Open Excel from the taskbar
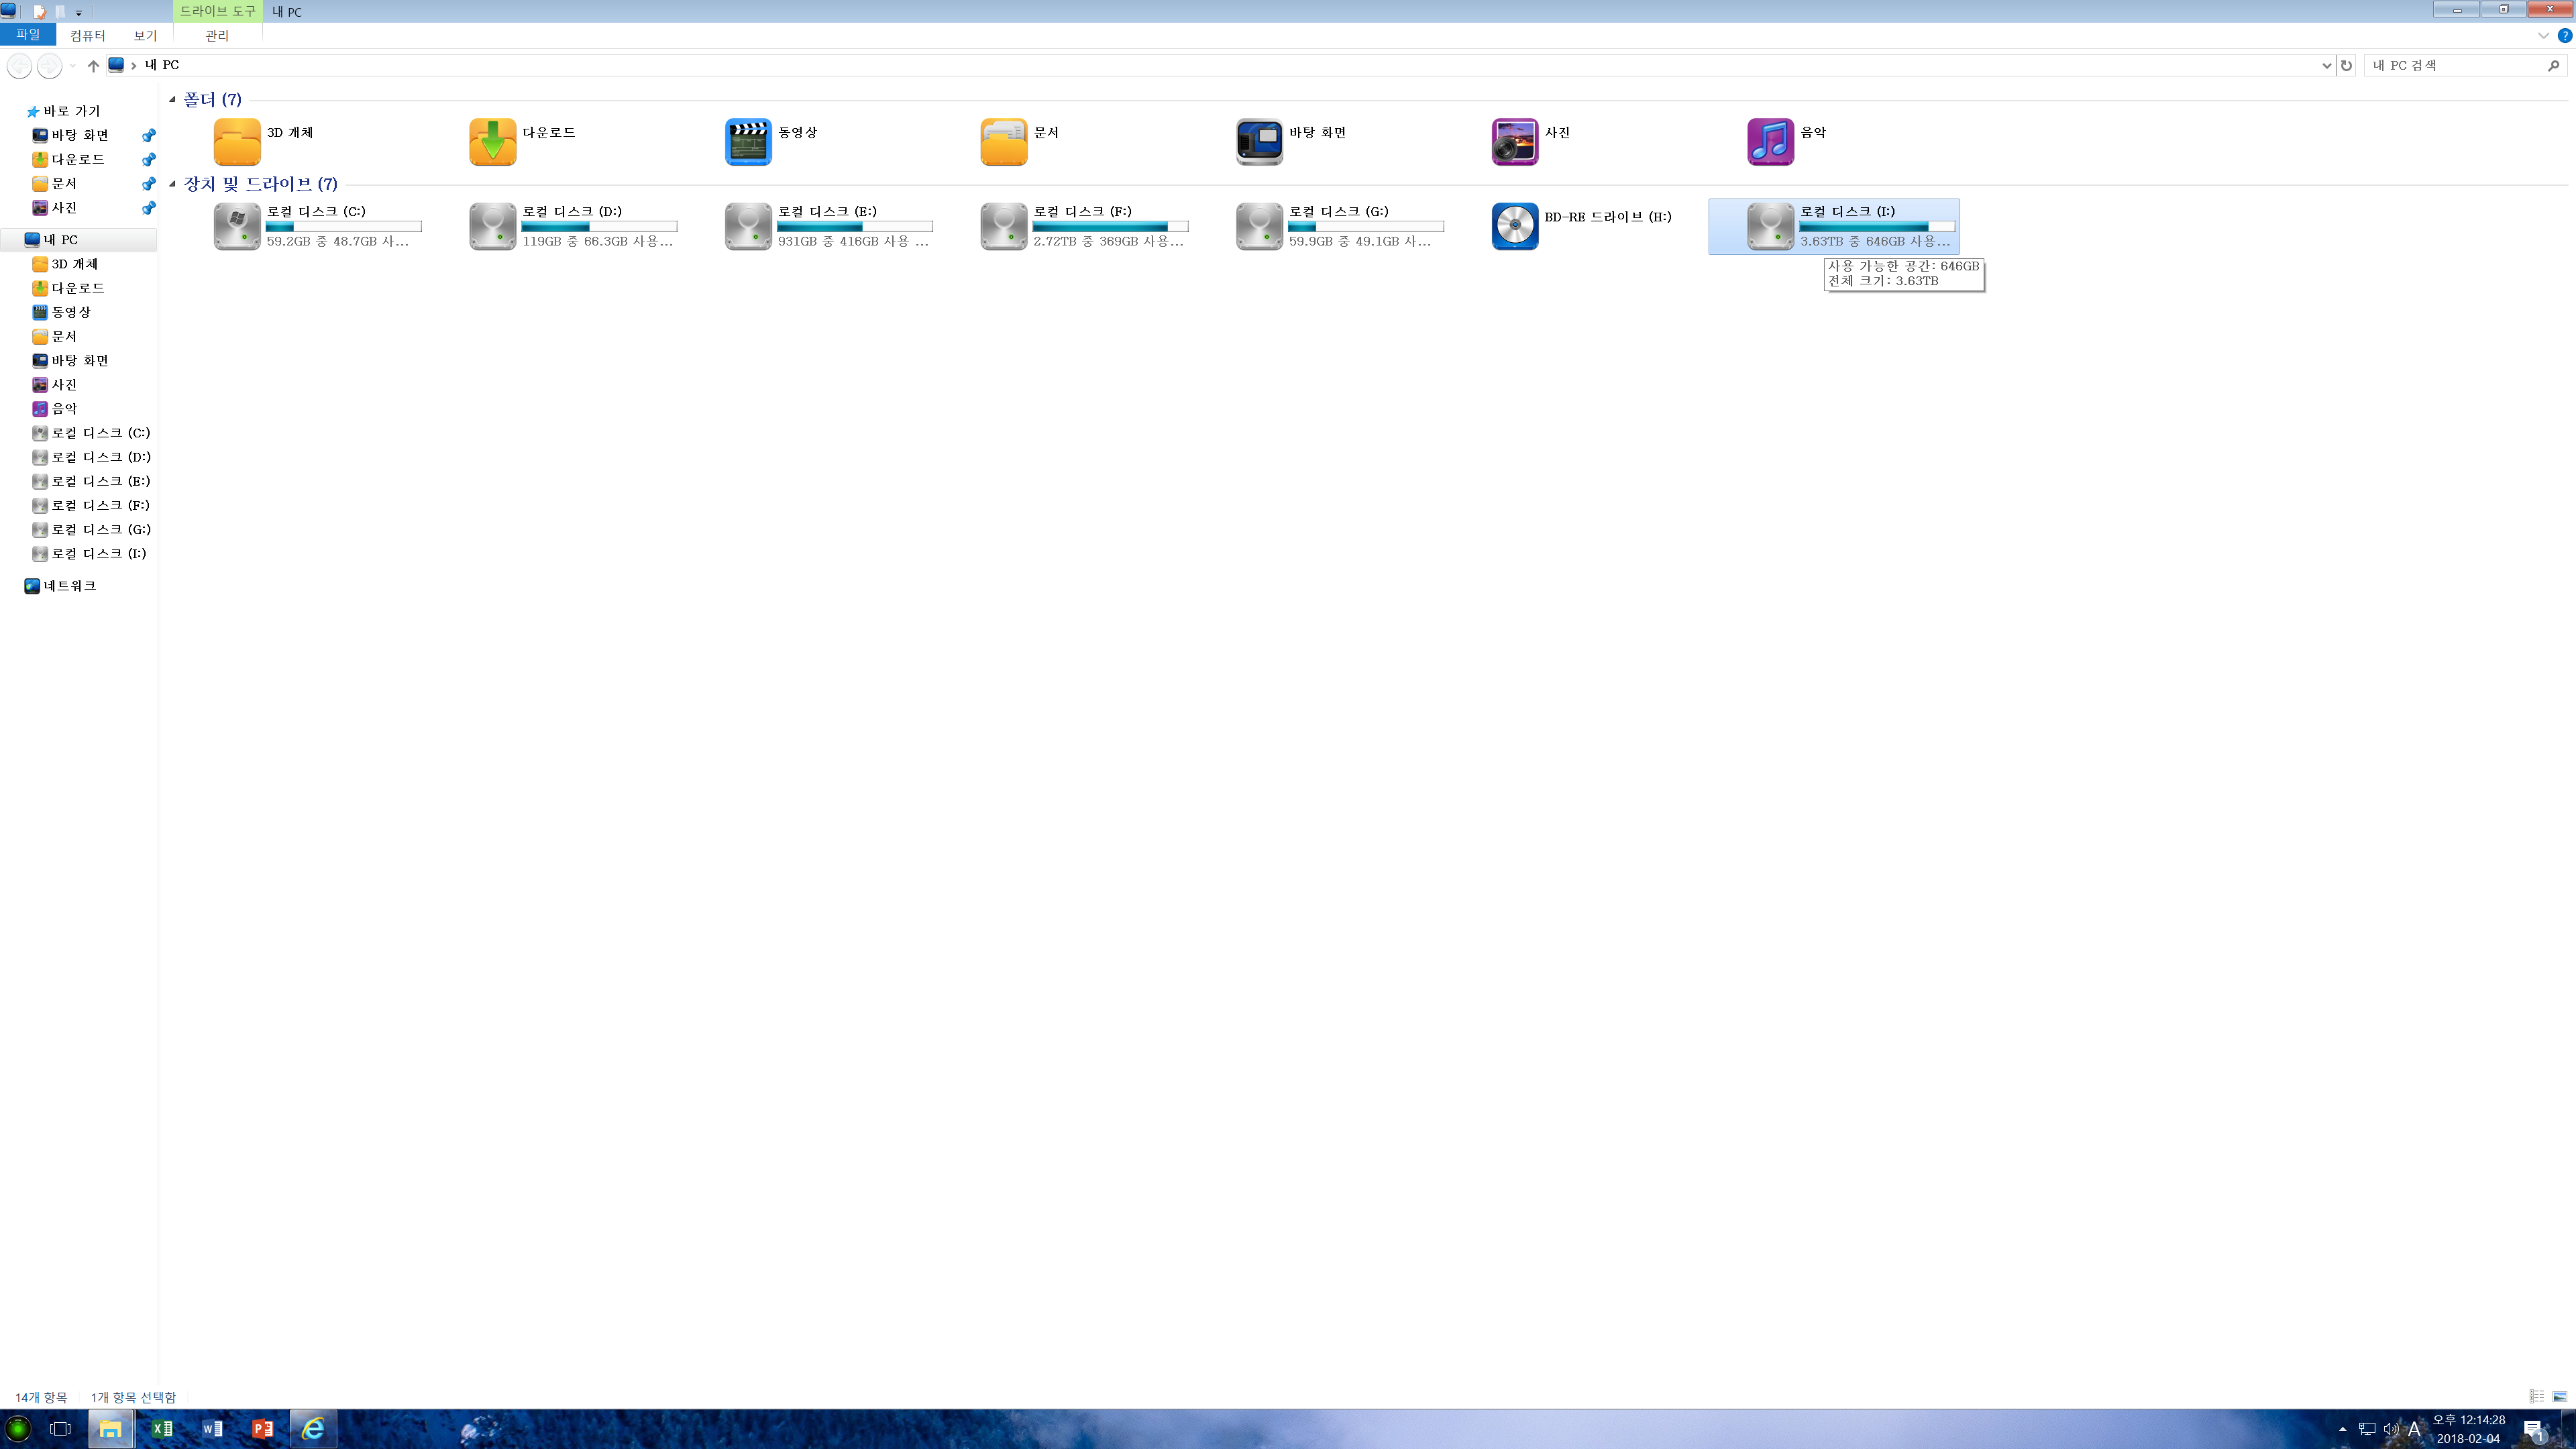The width and height of the screenshot is (2576, 1449). click(161, 1429)
